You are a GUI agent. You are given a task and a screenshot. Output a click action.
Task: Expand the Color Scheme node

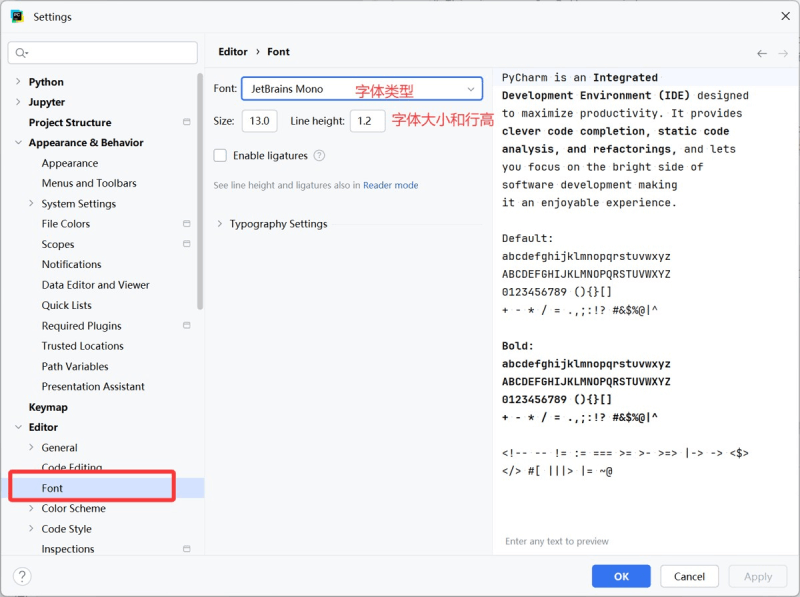pyautogui.click(x=31, y=508)
